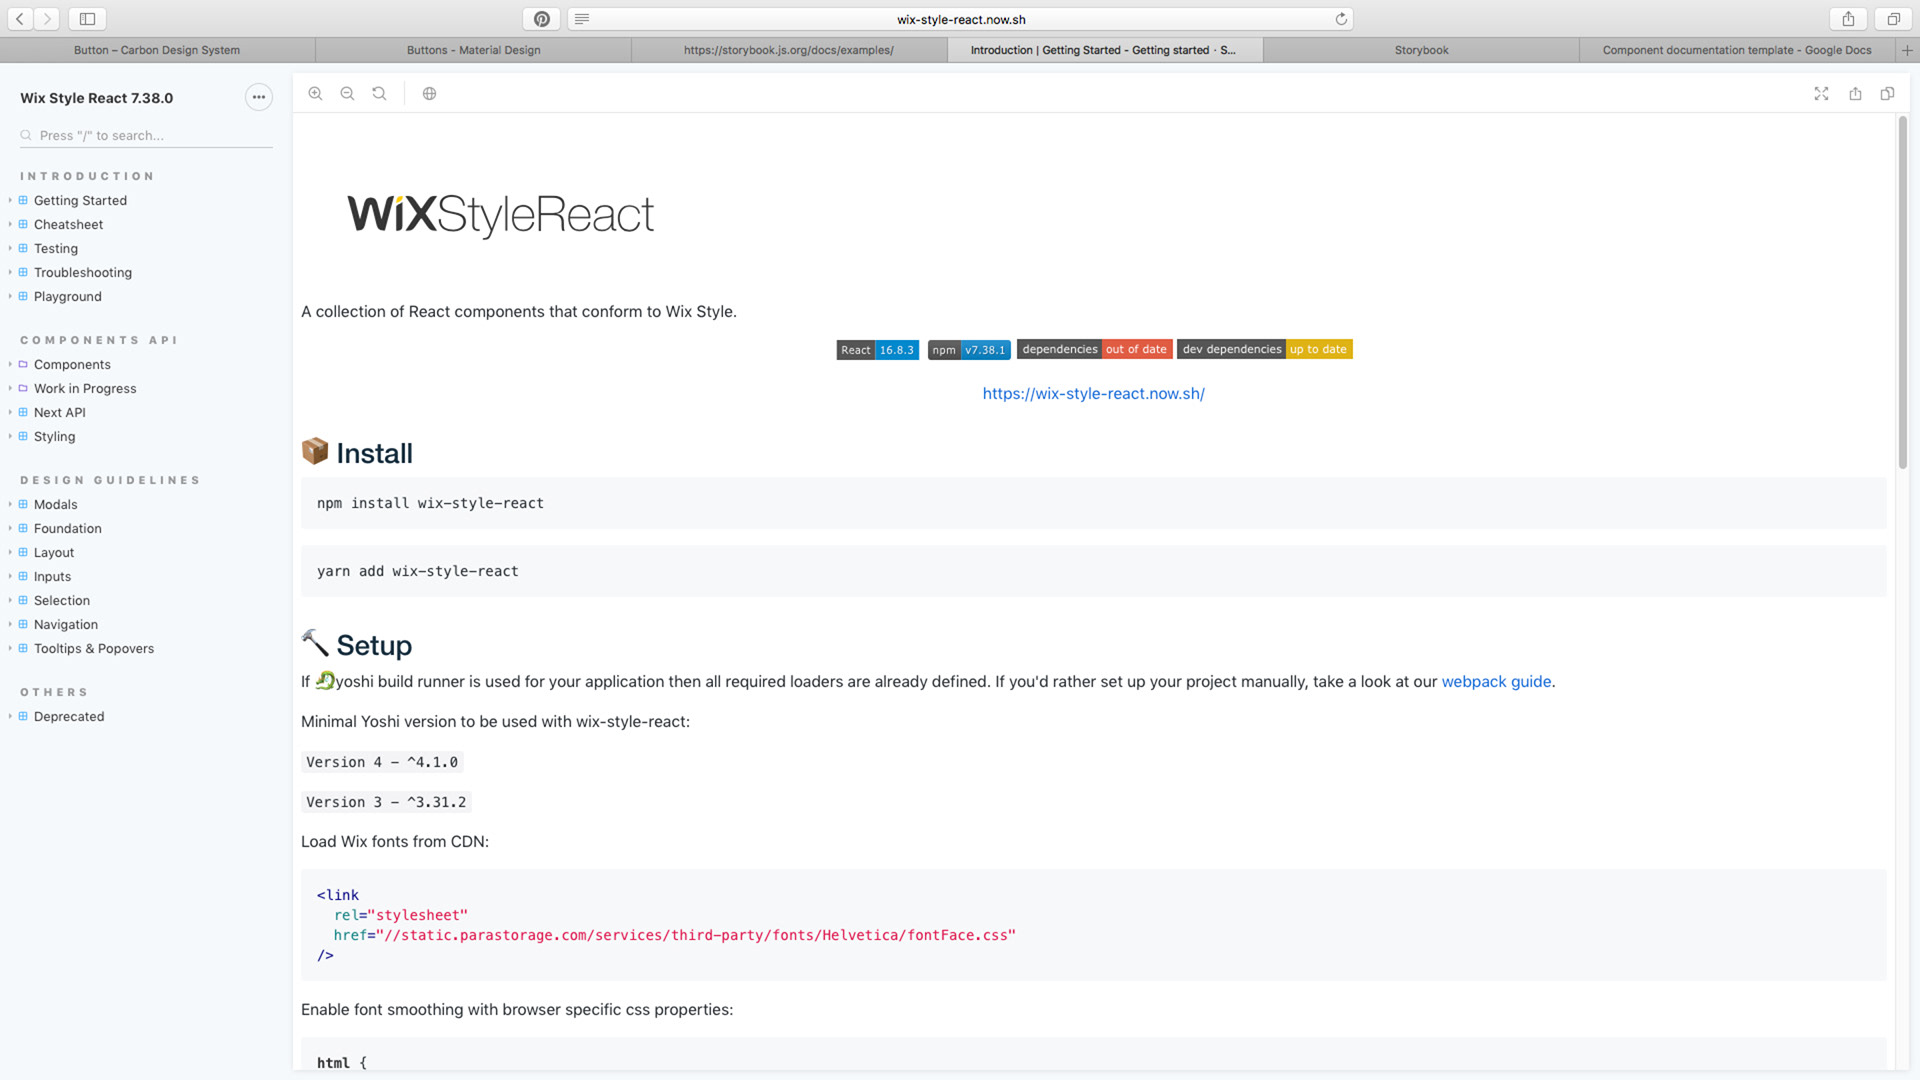Show all tabs overview icon
The width and height of the screenshot is (1920, 1080).
(x=1893, y=18)
